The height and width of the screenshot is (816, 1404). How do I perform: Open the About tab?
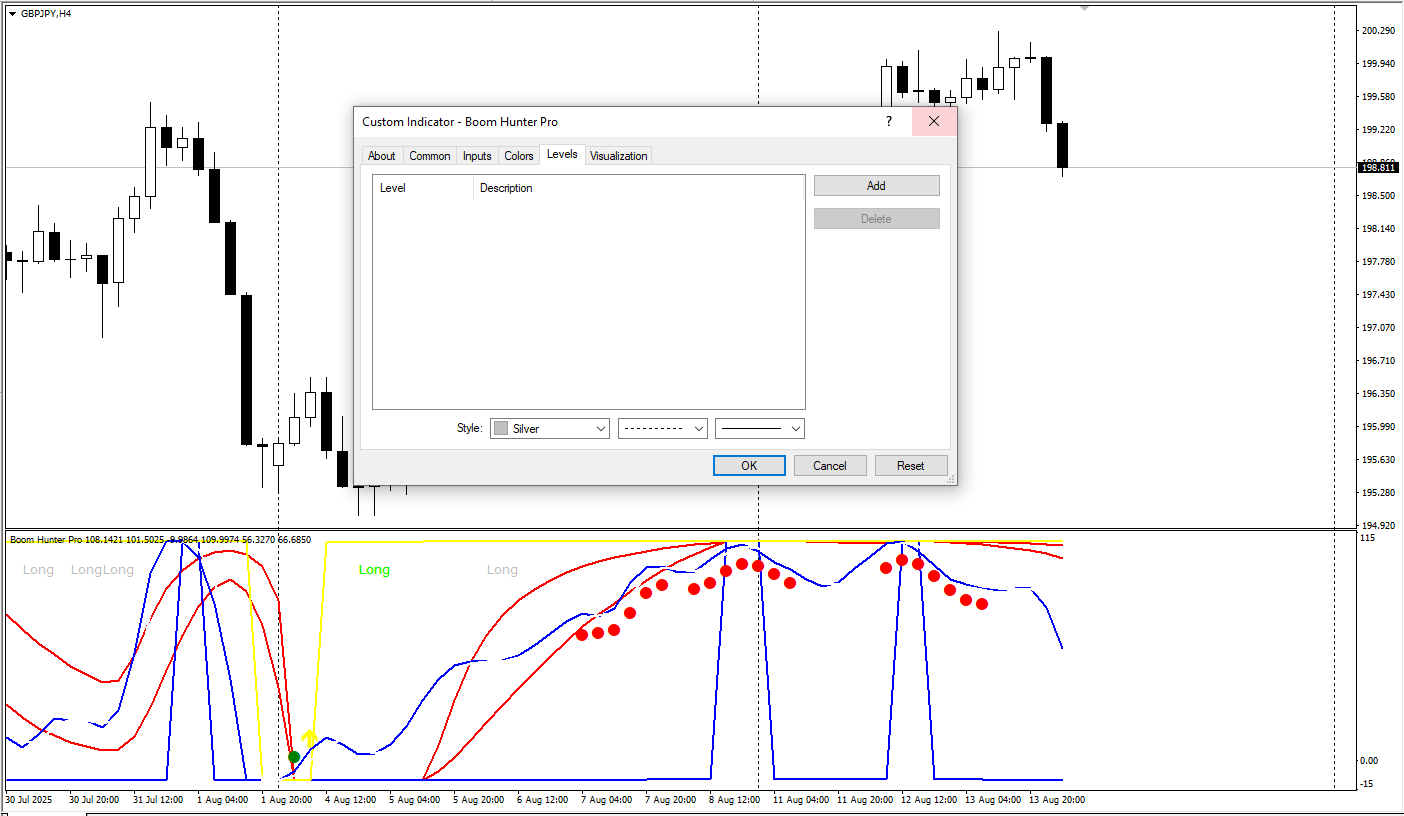pos(381,156)
